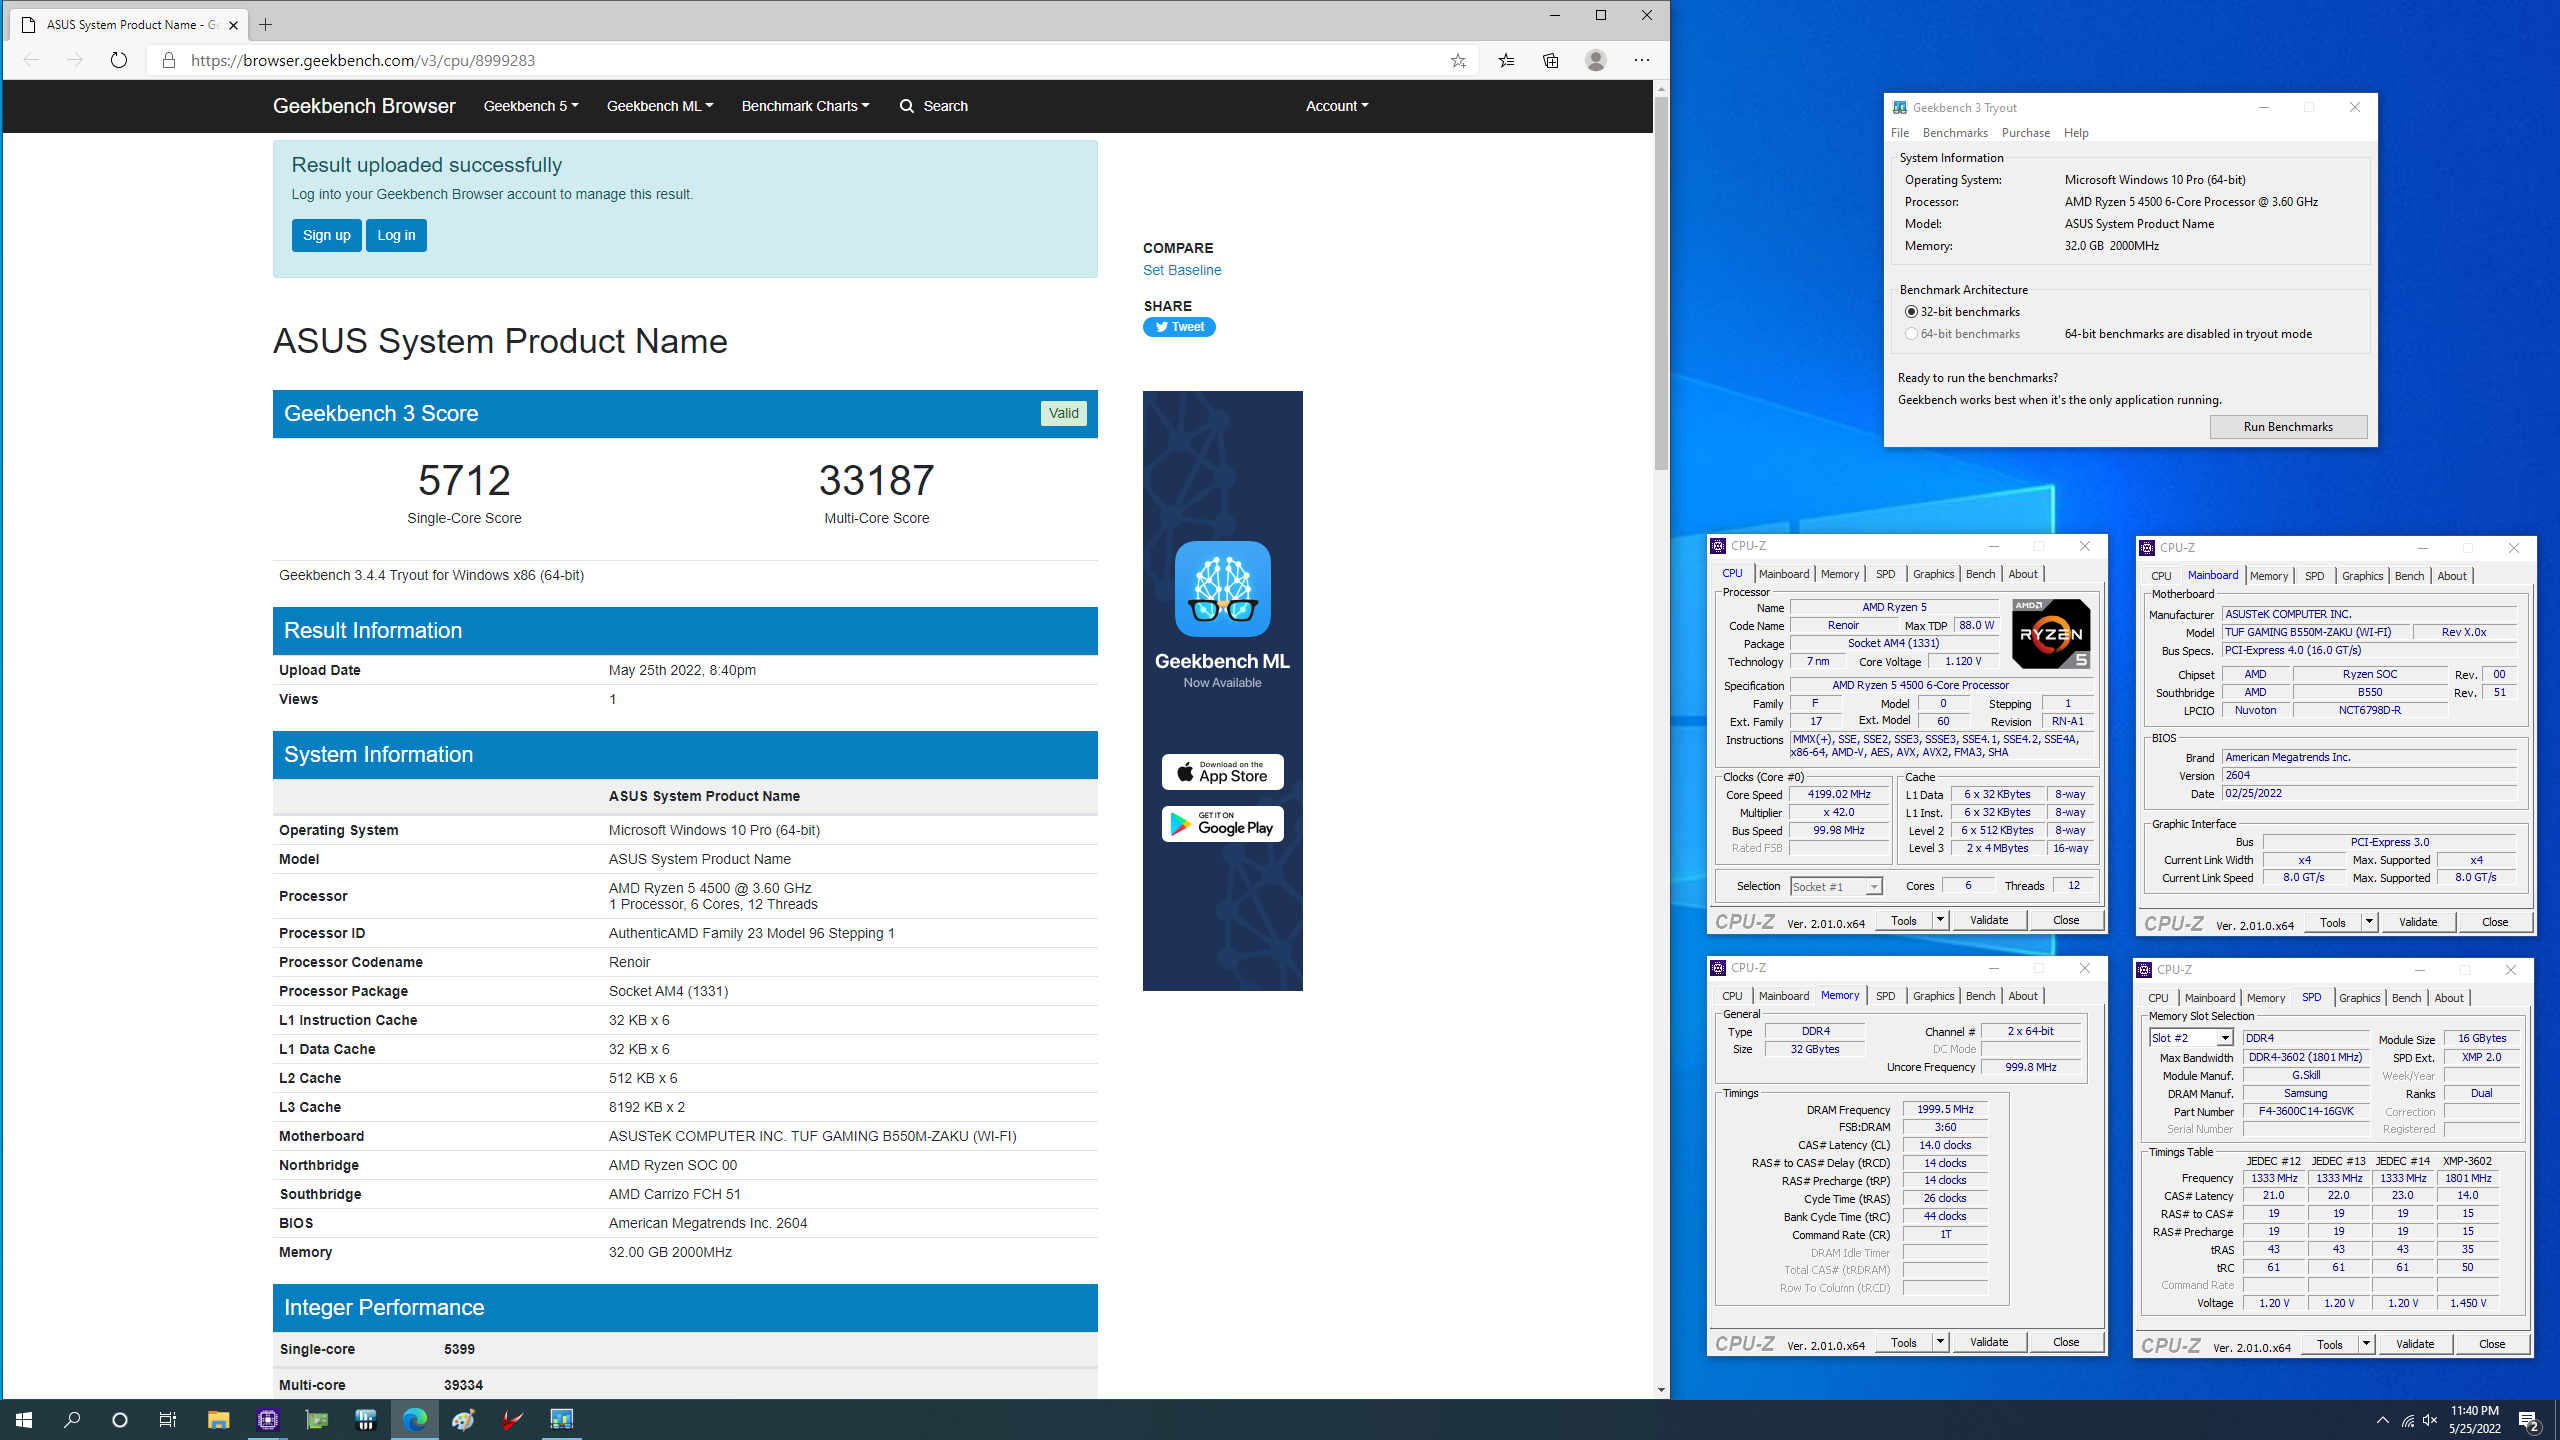Screen dimensions: 2560x1440
Task: Expand Tools arrow in CPU-Z Mainboard window
Action: 2369,922
